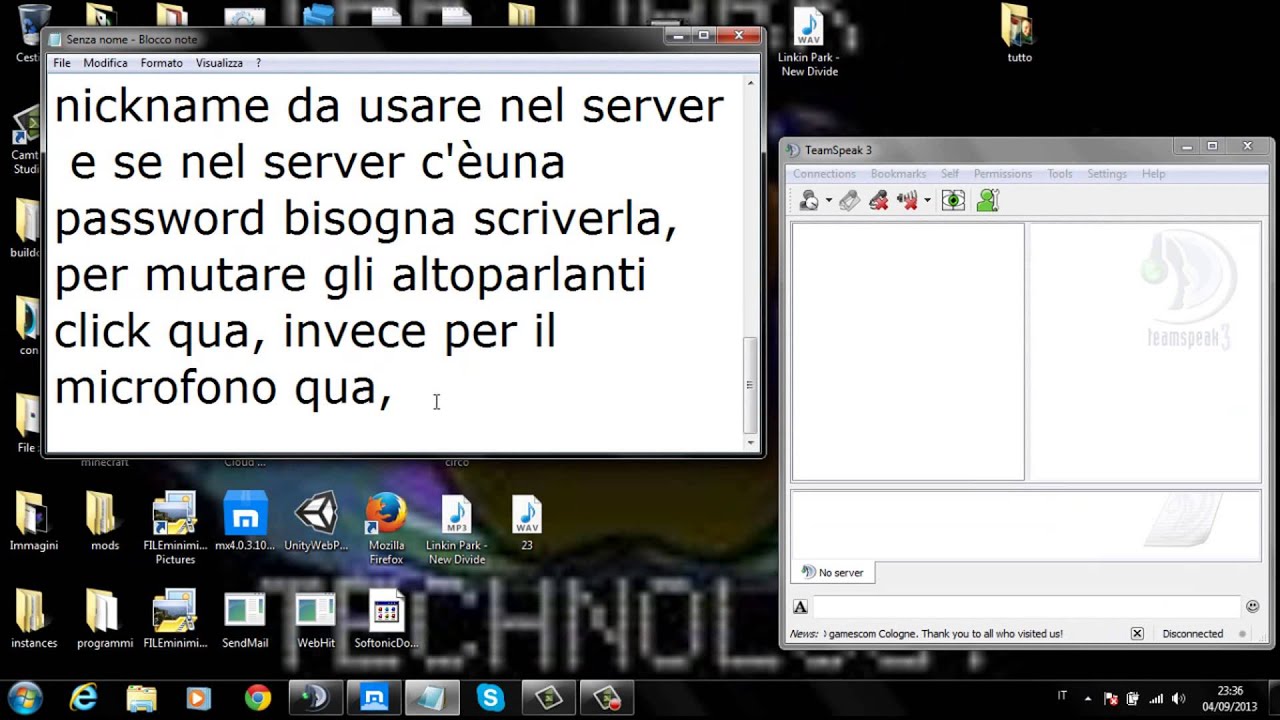This screenshot has width=1280, height=720.
Task: Open the Permissions menu in TeamSpeak
Action: click(x=1003, y=174)
